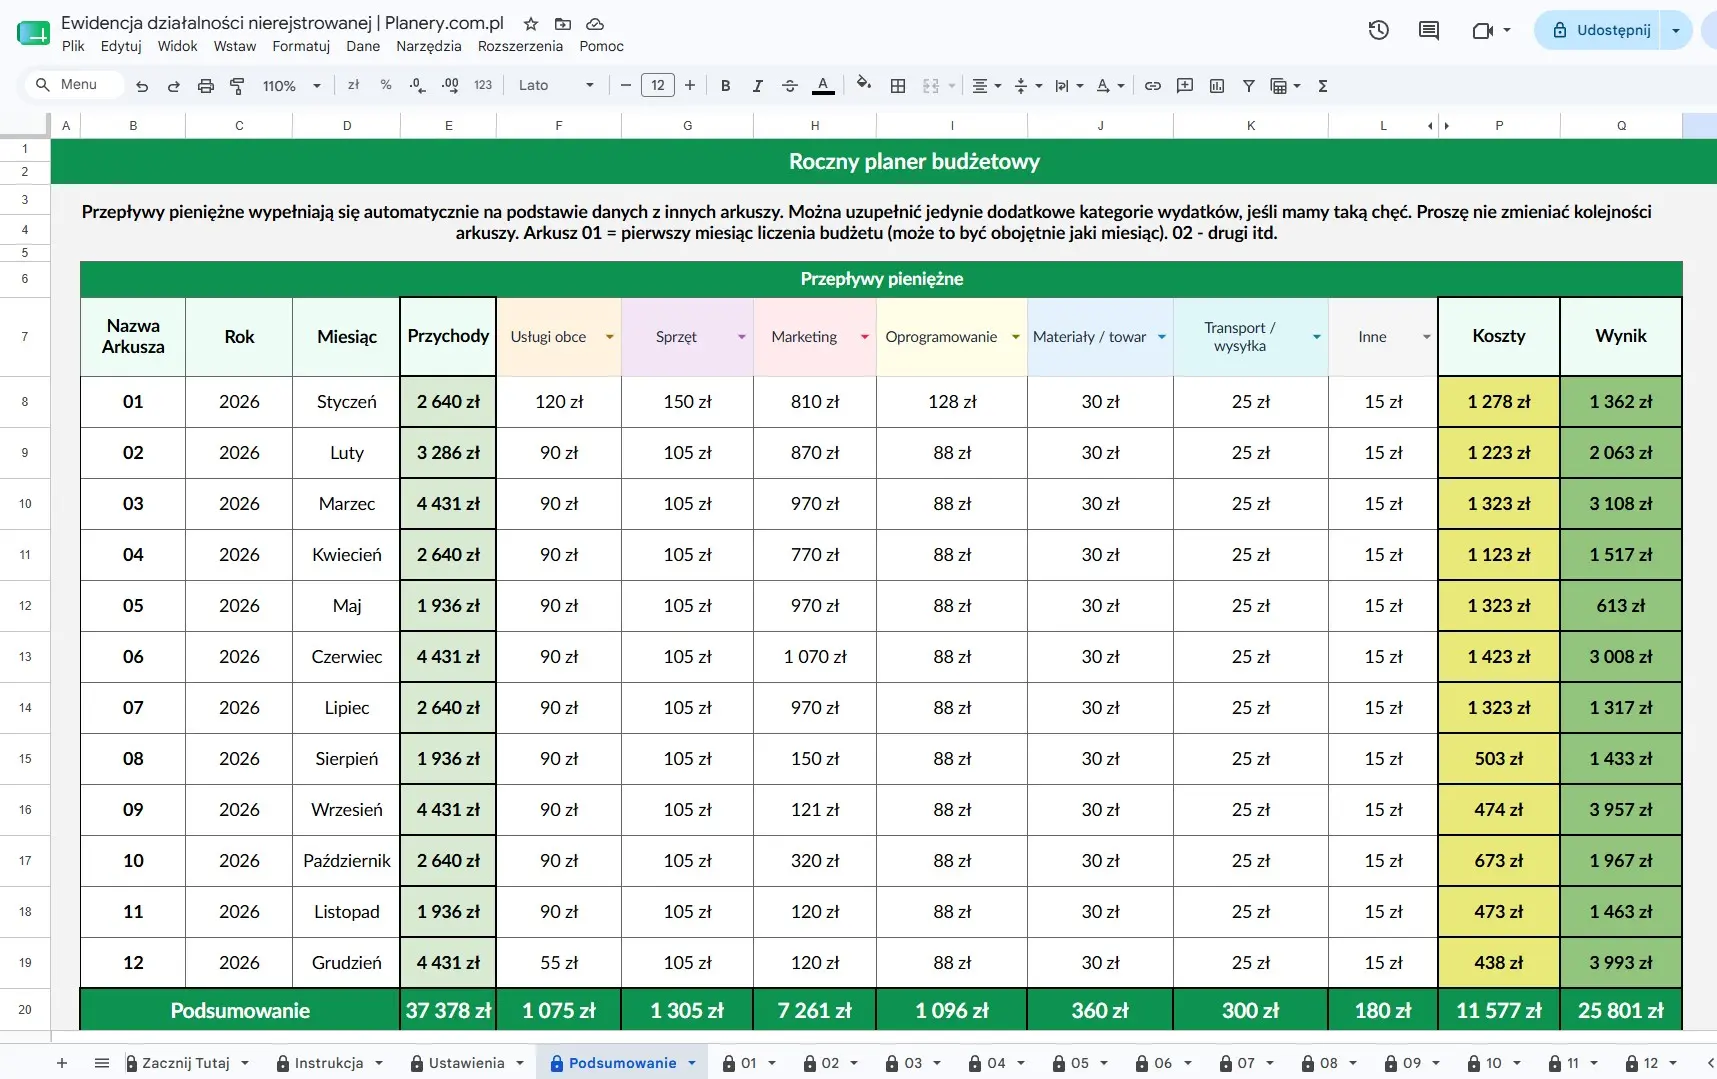Select cell with Styczeń month
This screenshot has width=1717, height=1079.
(x=347, y=402)
